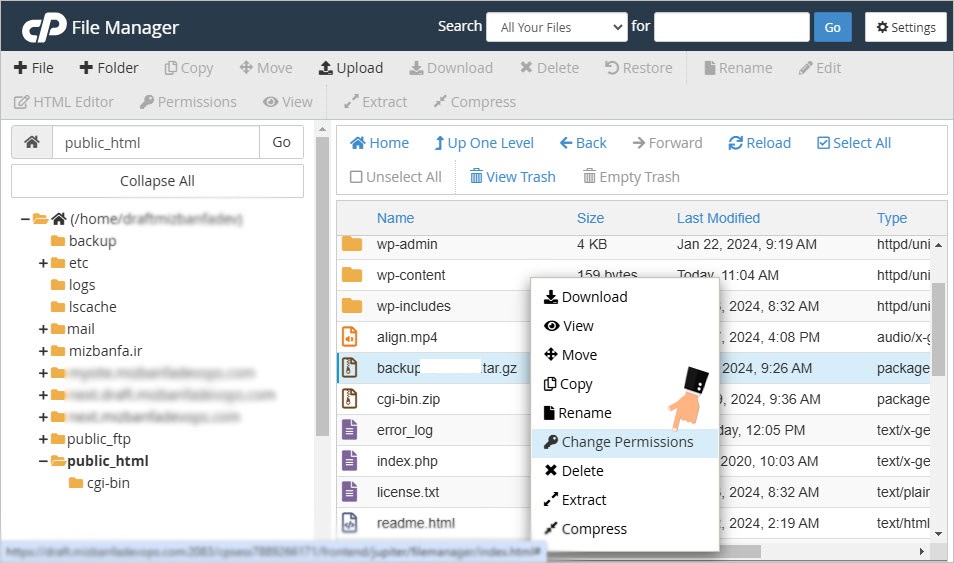
Task: Open the Settings button
Action: (905, 27)
